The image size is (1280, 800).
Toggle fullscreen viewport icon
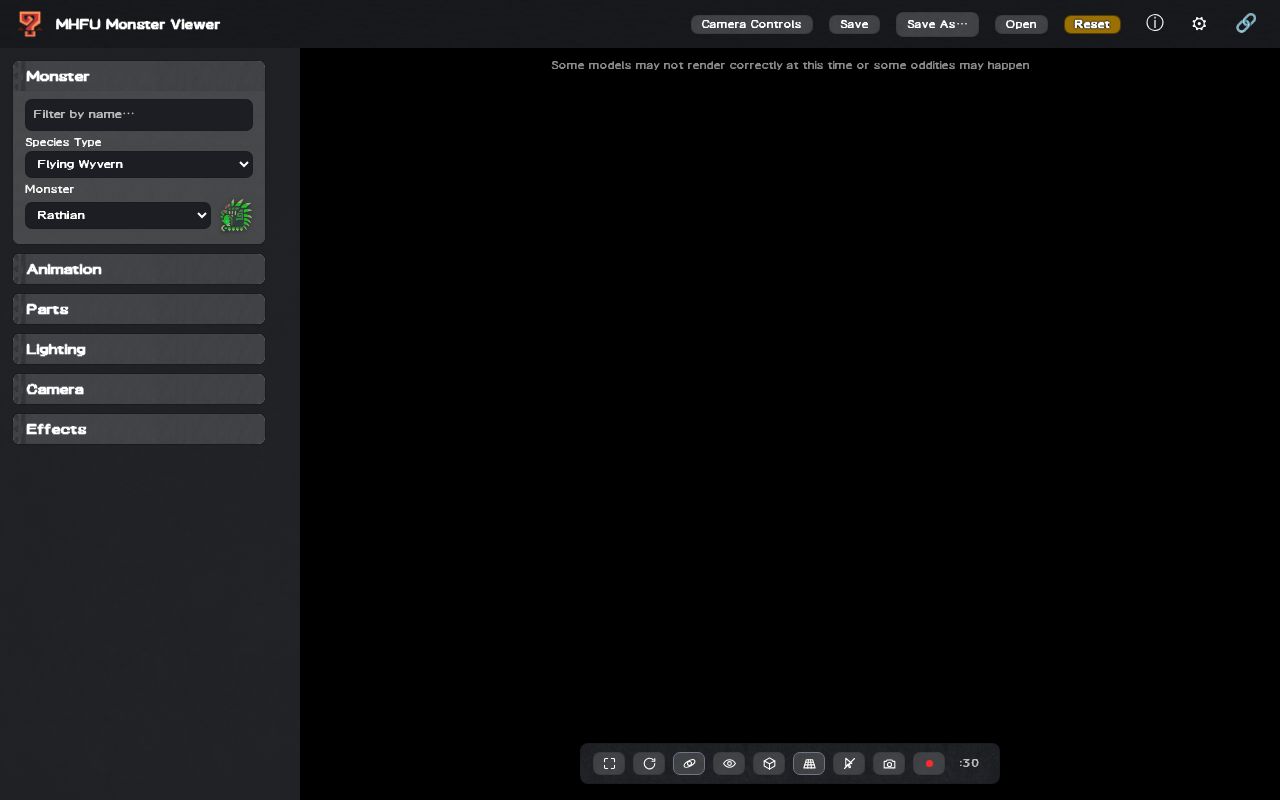[609, 764]
